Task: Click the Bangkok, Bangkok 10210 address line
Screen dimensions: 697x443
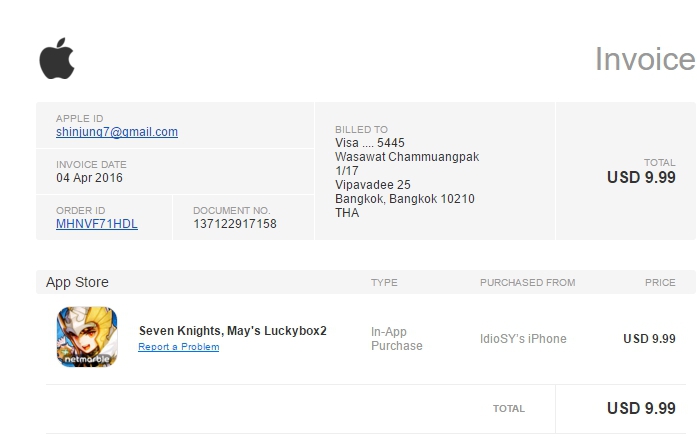Action: 404,199
